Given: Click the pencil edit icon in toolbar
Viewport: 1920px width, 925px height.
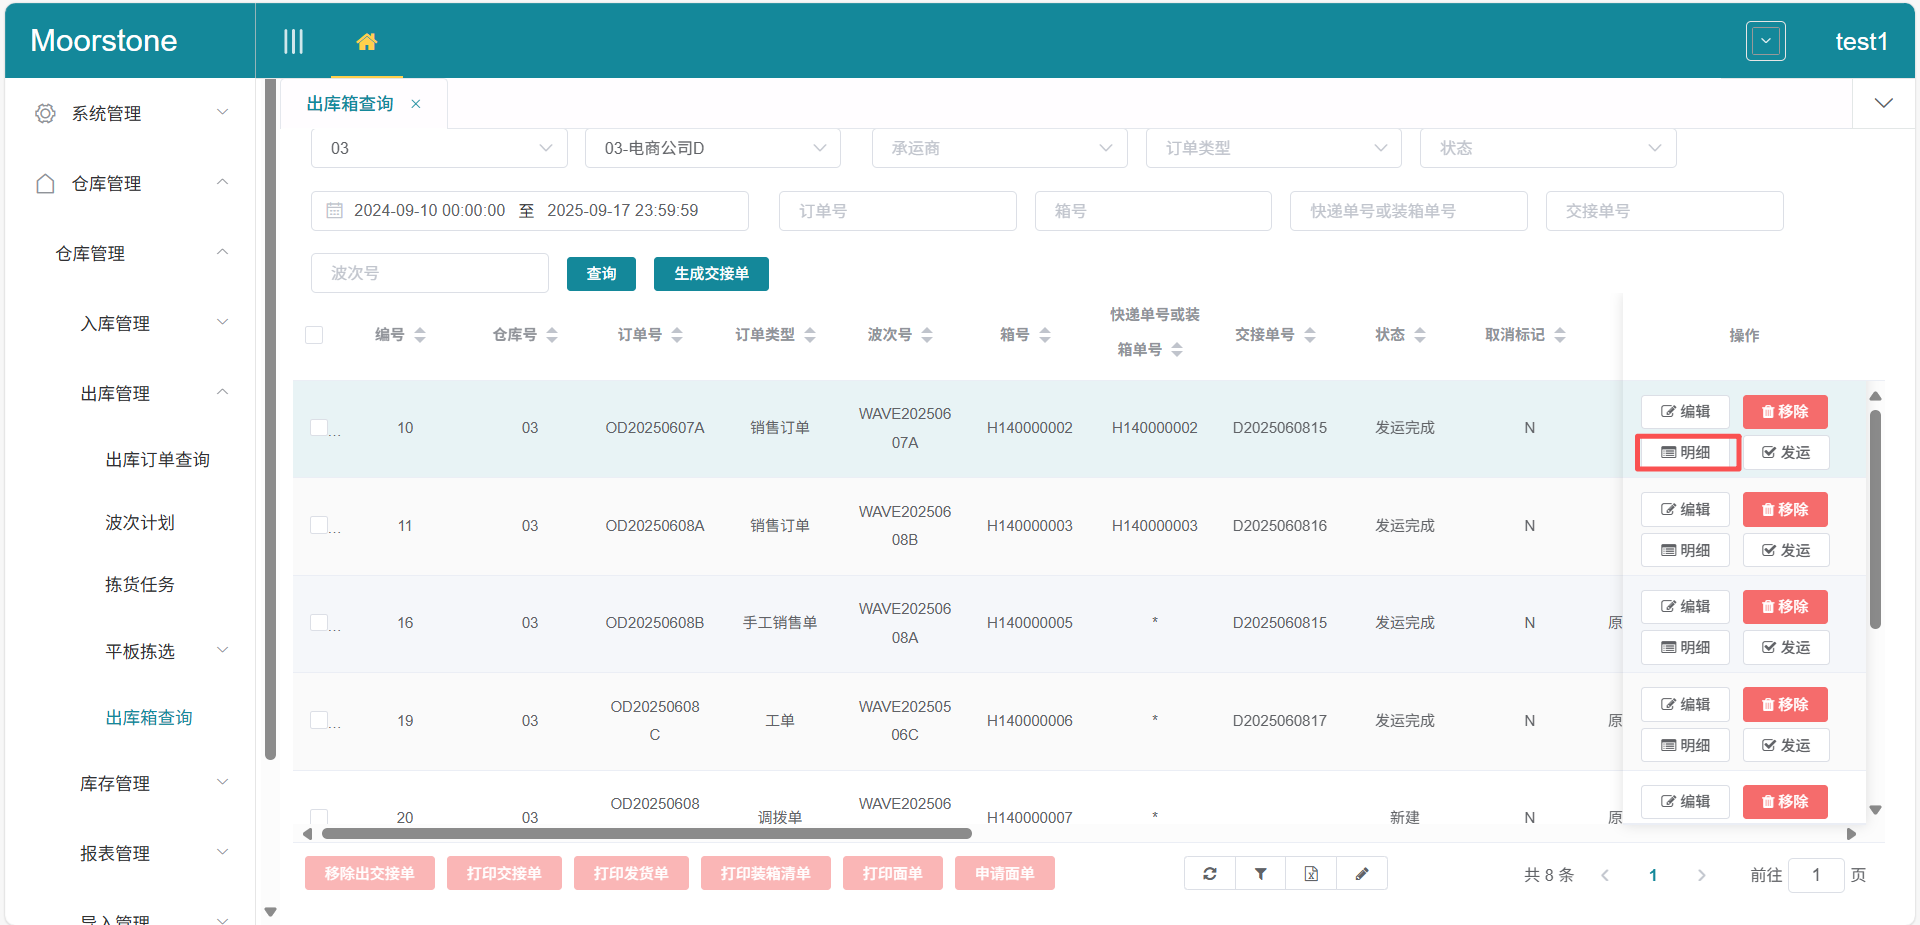Looking at the screenshot, I should point(1362,873).
